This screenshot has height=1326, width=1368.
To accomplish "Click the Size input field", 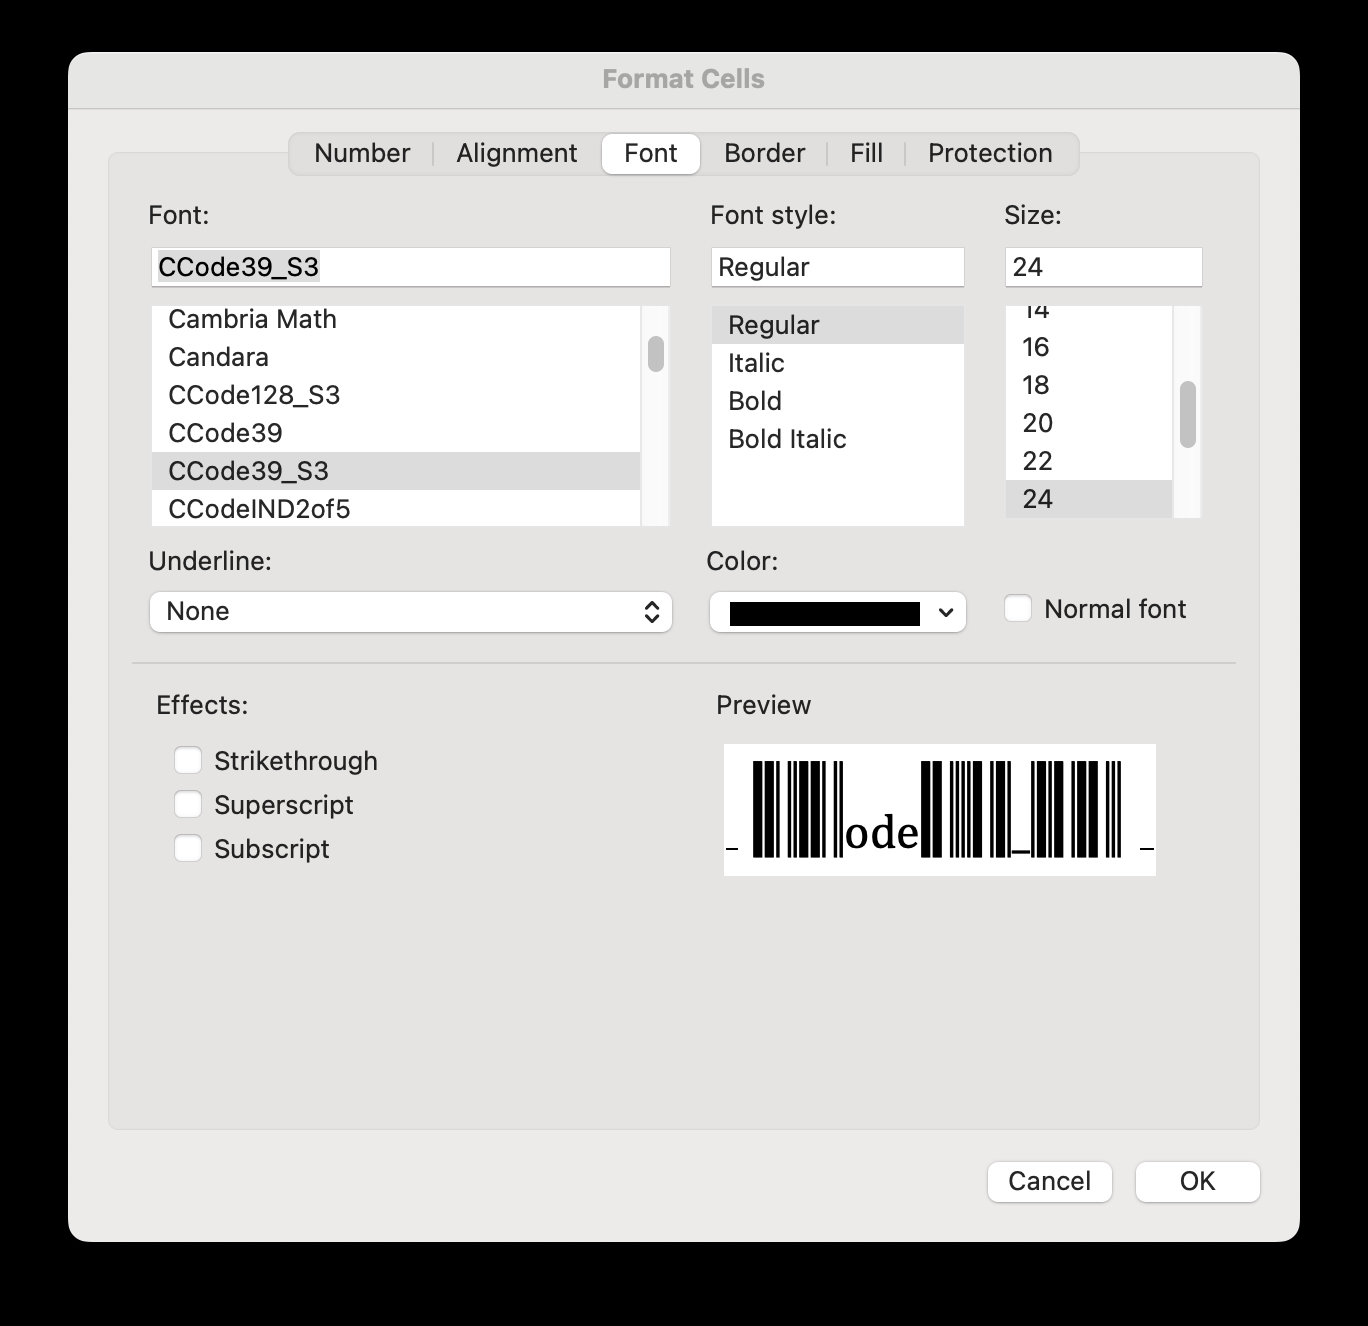I will [x=1103, y=267].
